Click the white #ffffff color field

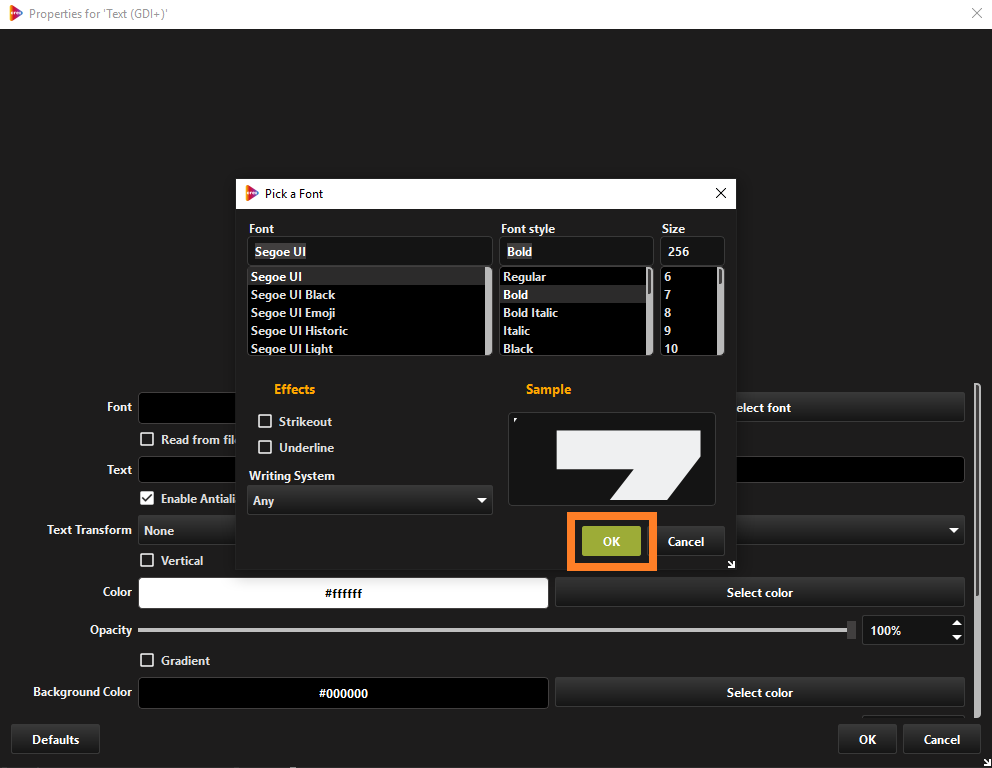(344, 593)
